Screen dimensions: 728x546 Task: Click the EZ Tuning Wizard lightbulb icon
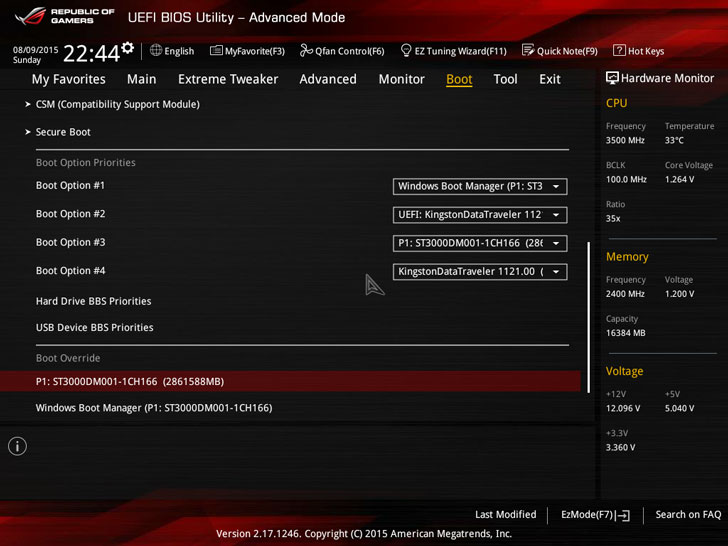point(406,50)
